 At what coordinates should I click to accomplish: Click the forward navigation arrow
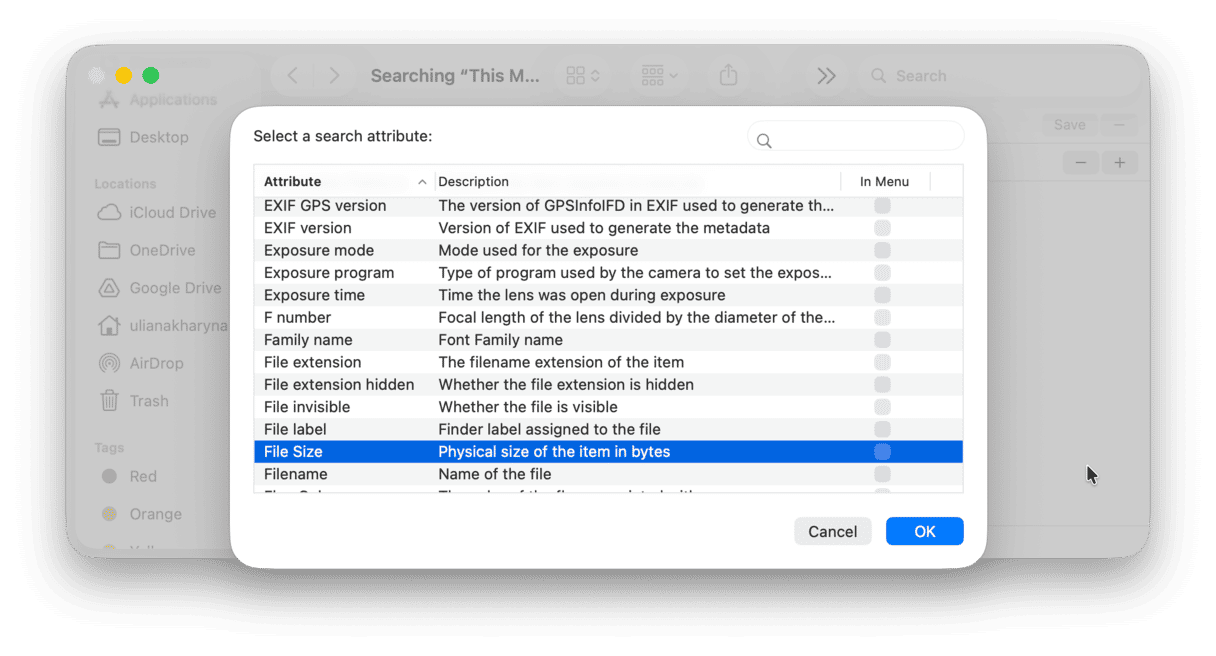[334, 74]
